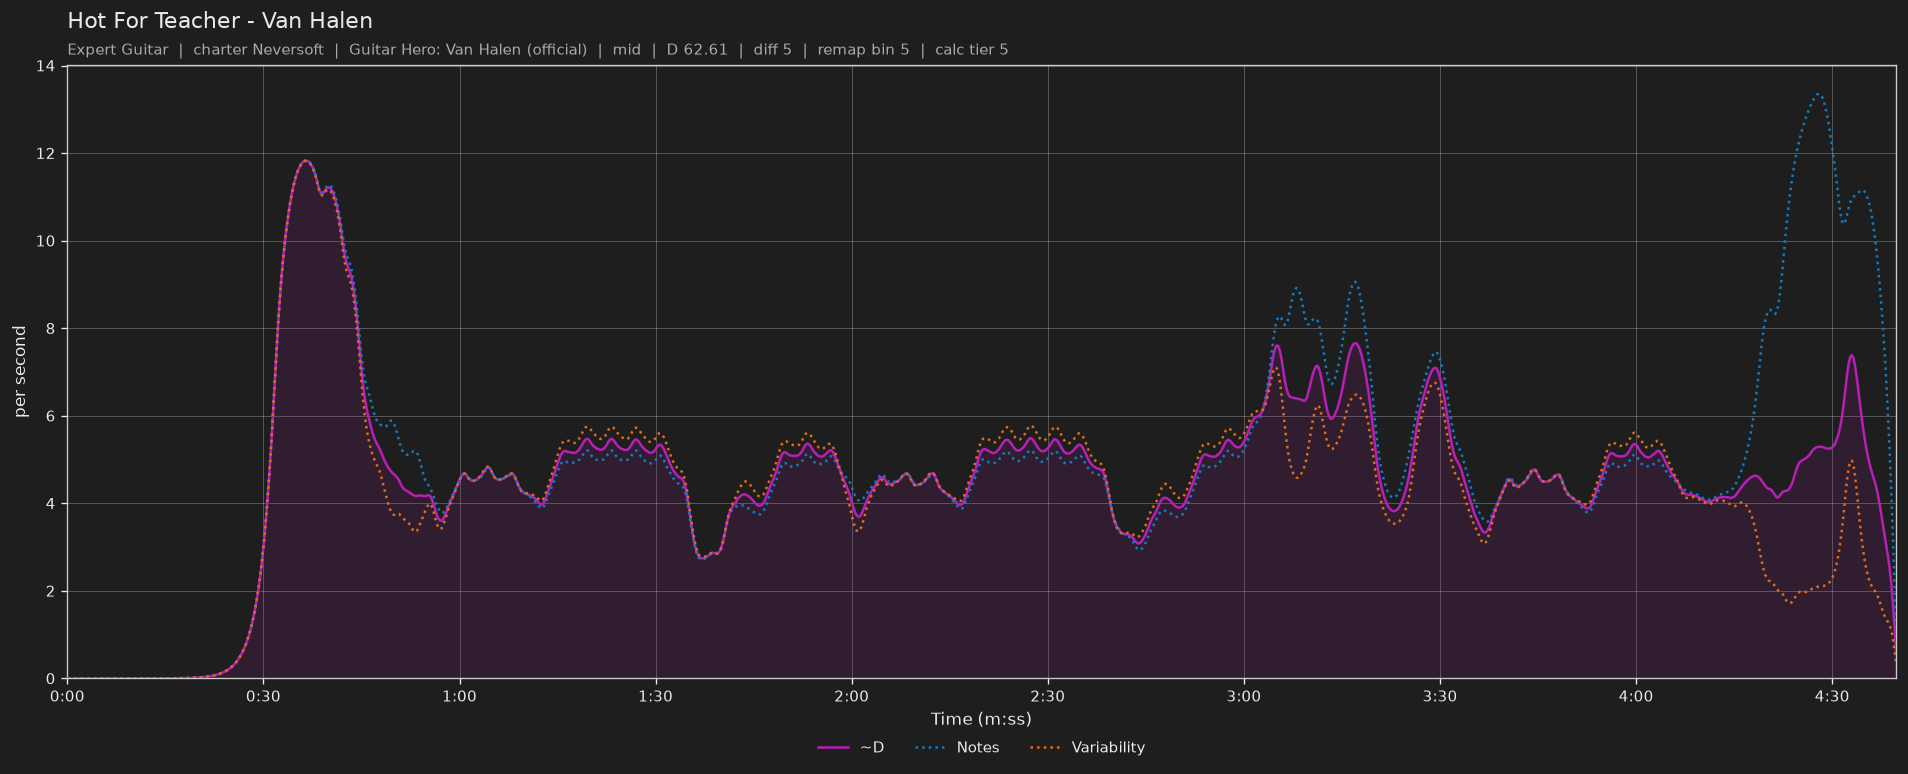Click the "2:00" time tick label
The width and height of the screenshot is (1908, 774).
(x=851, y=697)
